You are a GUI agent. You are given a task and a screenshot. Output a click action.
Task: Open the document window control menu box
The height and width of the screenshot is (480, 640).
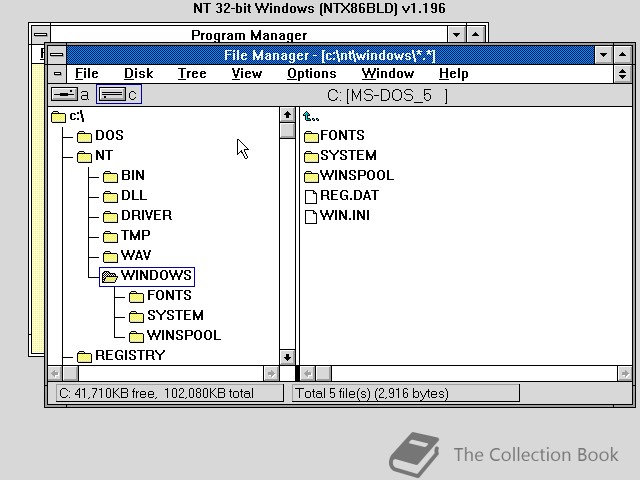57,73
